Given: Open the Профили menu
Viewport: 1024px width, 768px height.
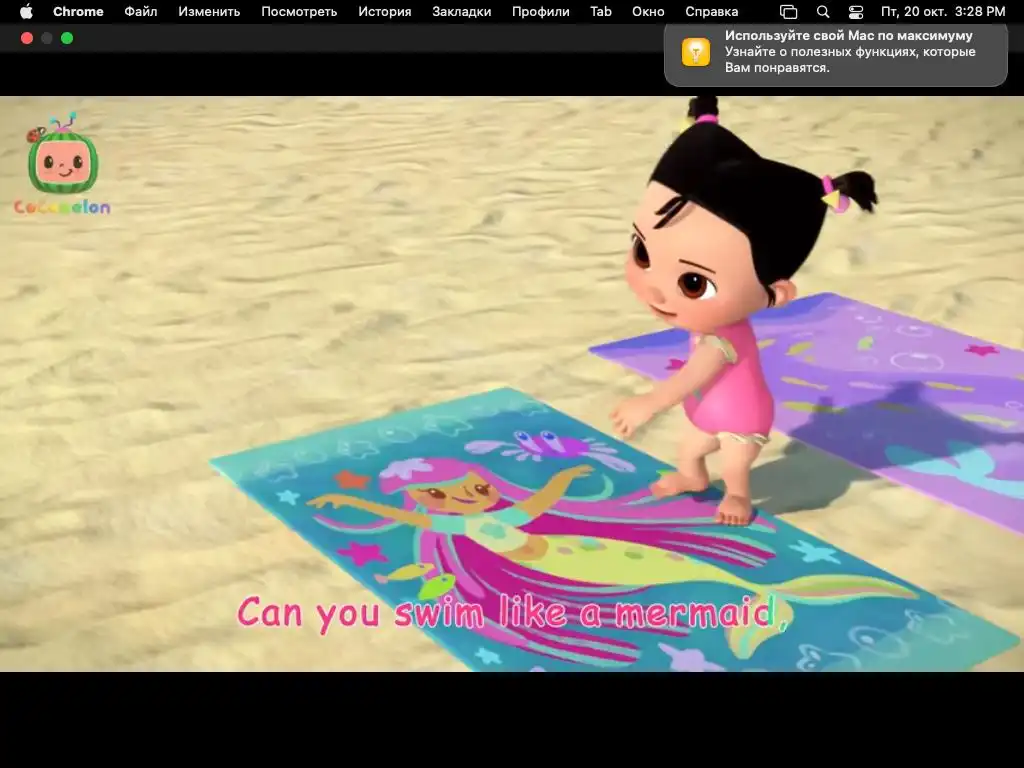Looking at the screenshot, I should tap(541, 12).
